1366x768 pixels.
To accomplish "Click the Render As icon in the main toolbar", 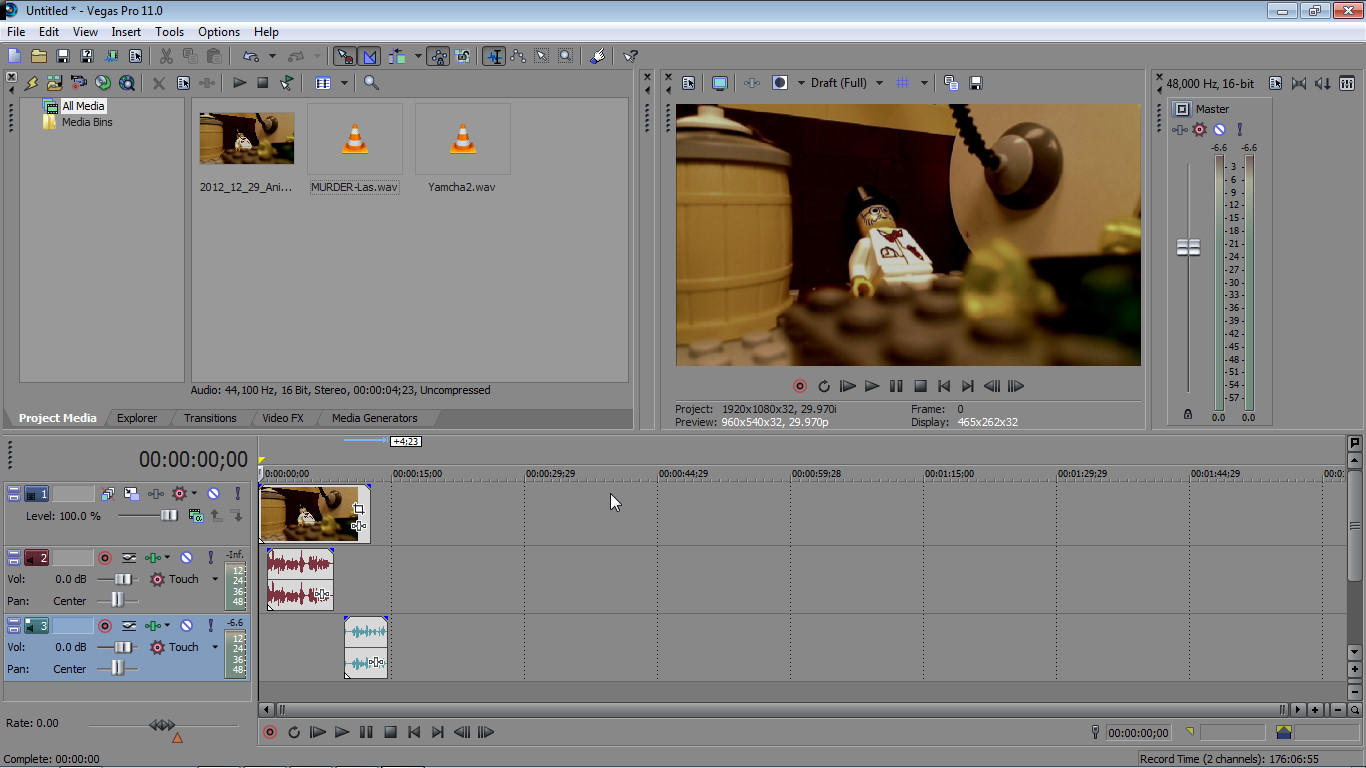I will point(111,56).
